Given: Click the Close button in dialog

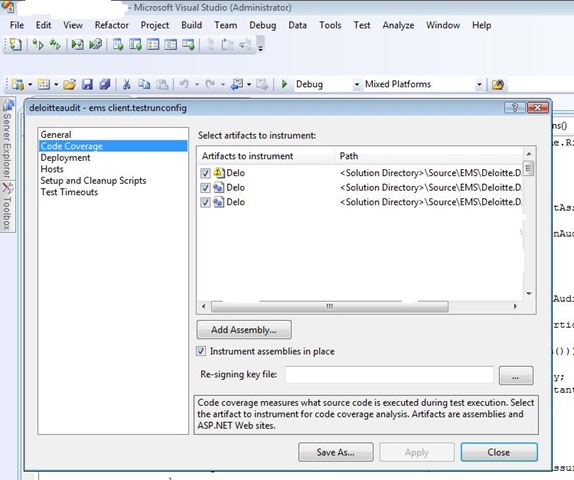Looking at the screenshot, I should tap(499, 452).
